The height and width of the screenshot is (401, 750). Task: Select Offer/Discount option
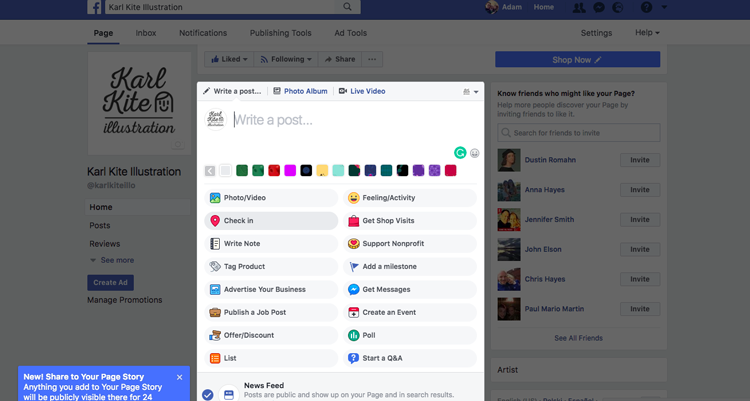(x=271, y=335)
